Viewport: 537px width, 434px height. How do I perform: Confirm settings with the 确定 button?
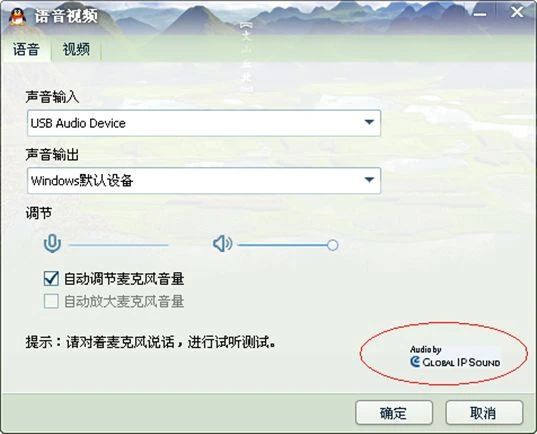(x=394, y=412)
